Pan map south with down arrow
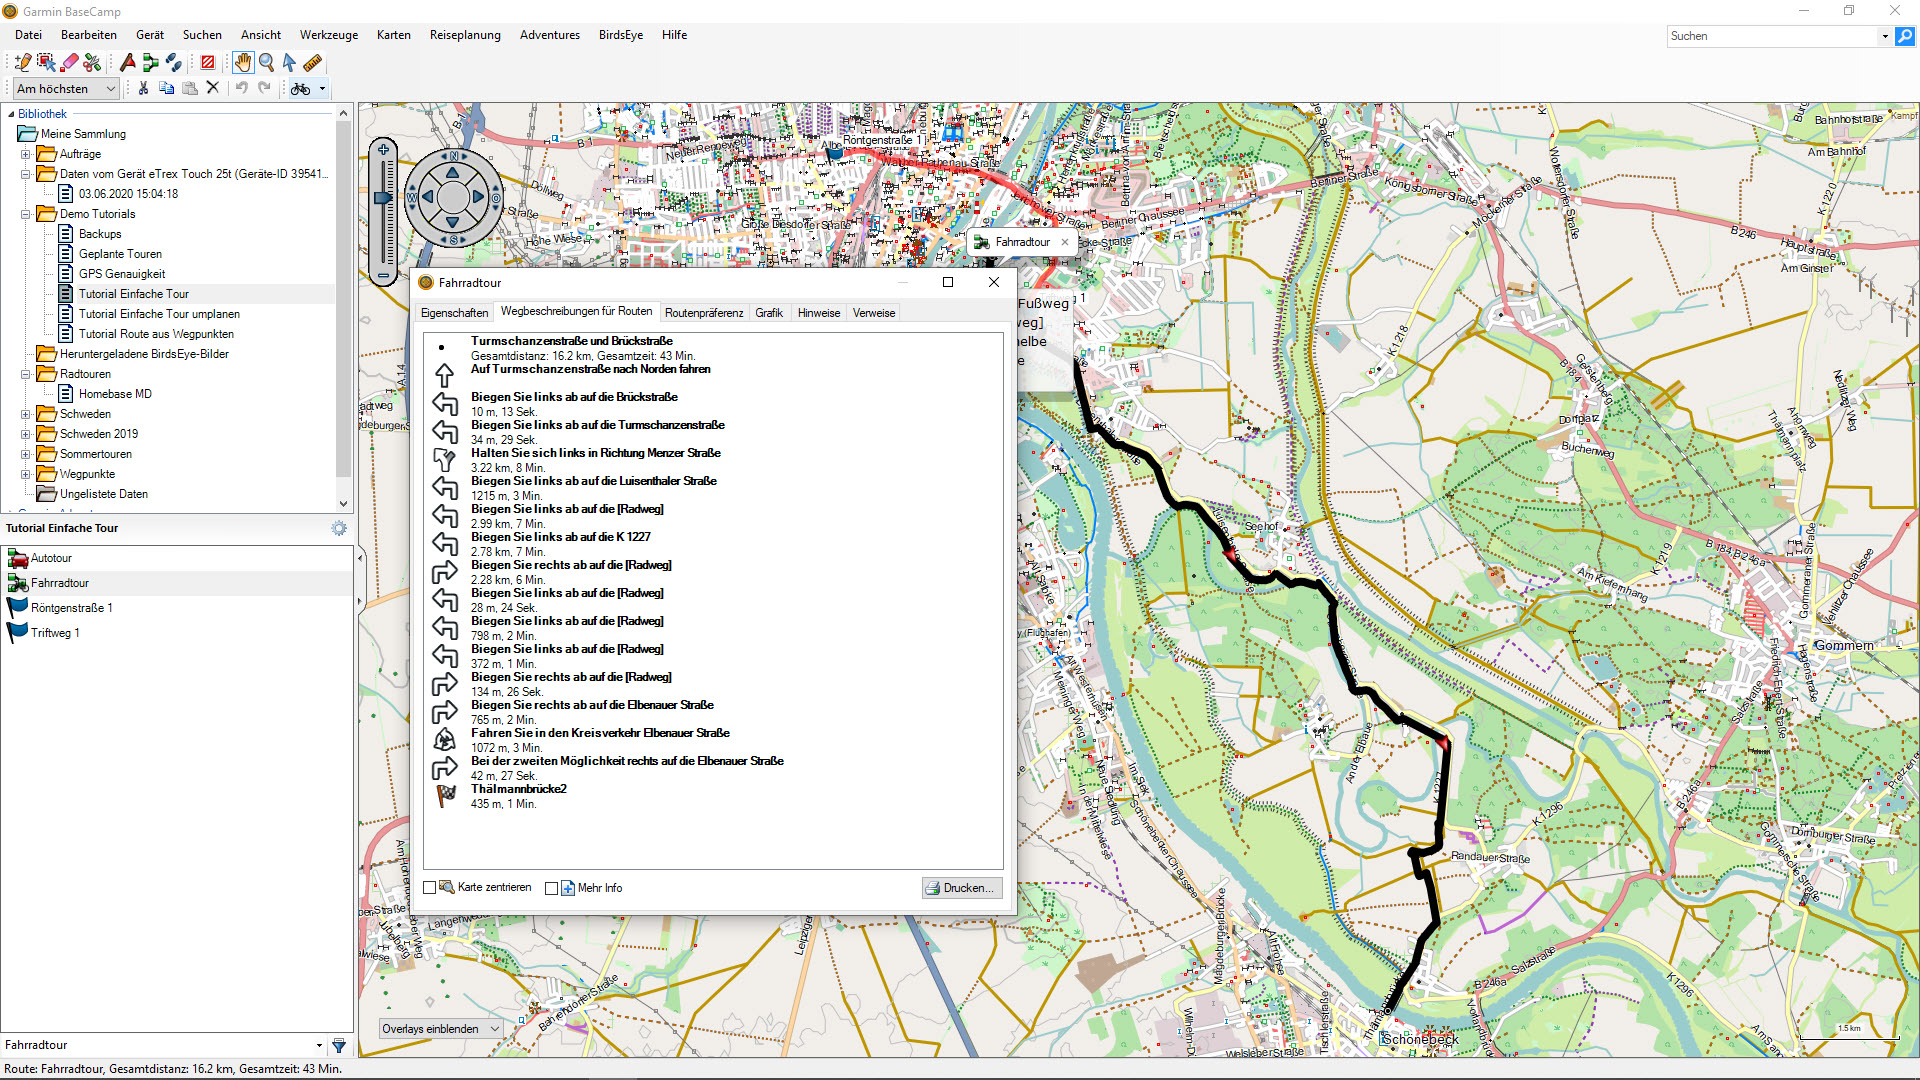Screen dimensions: 1920x1080 [x=453, y=222]
